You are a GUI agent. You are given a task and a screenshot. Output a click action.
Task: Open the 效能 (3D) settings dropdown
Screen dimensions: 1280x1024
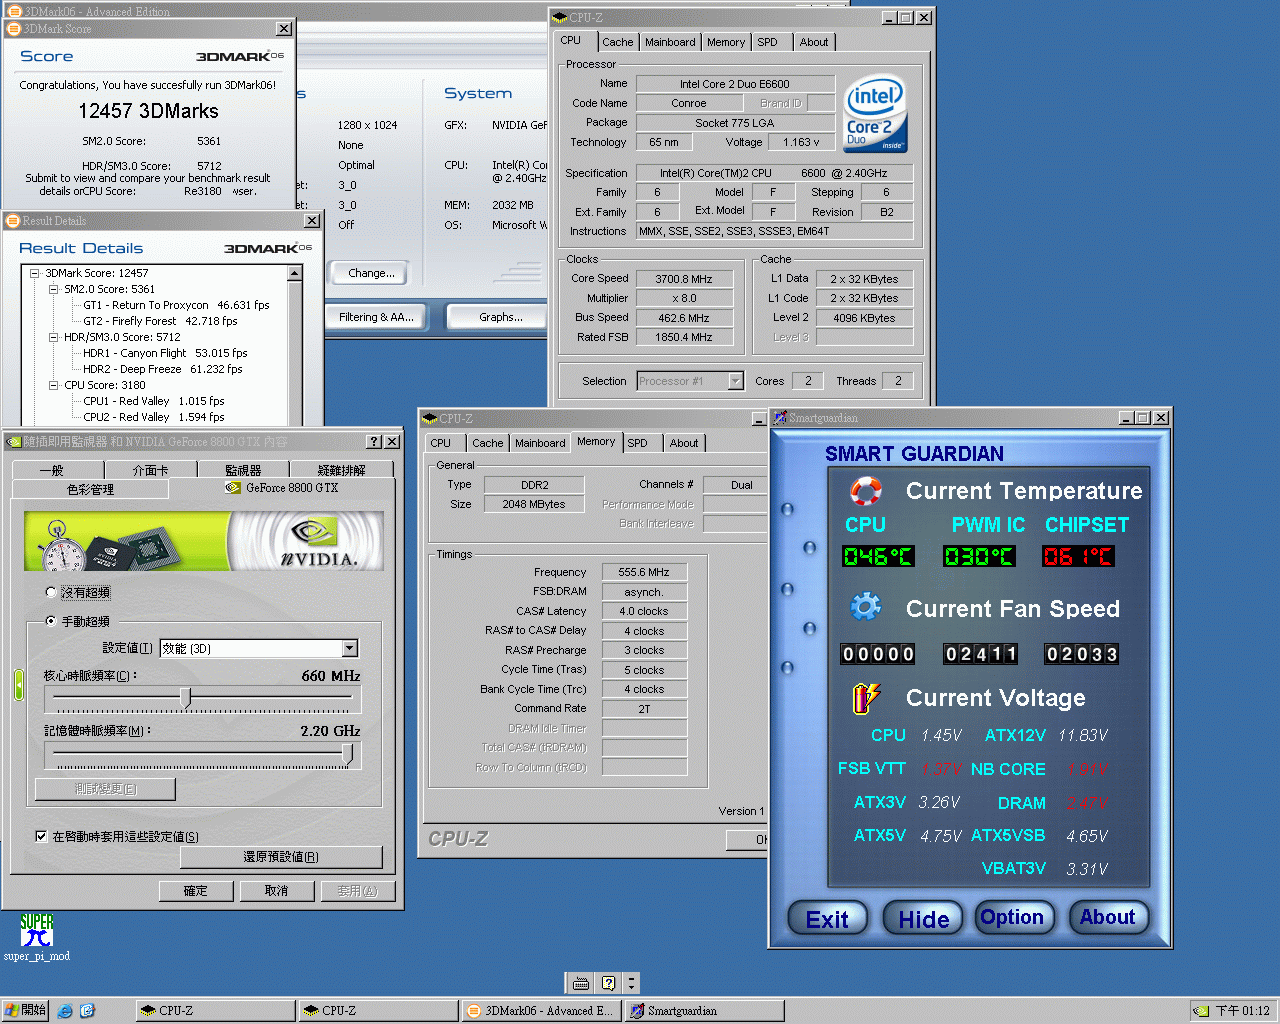tap(350, 648)
